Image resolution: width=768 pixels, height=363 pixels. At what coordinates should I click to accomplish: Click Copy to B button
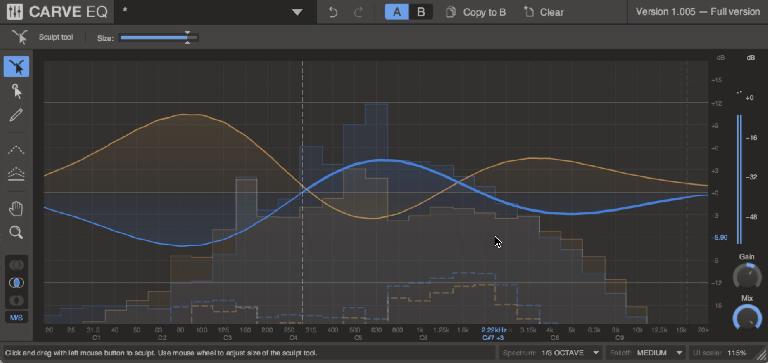(476, 12)
